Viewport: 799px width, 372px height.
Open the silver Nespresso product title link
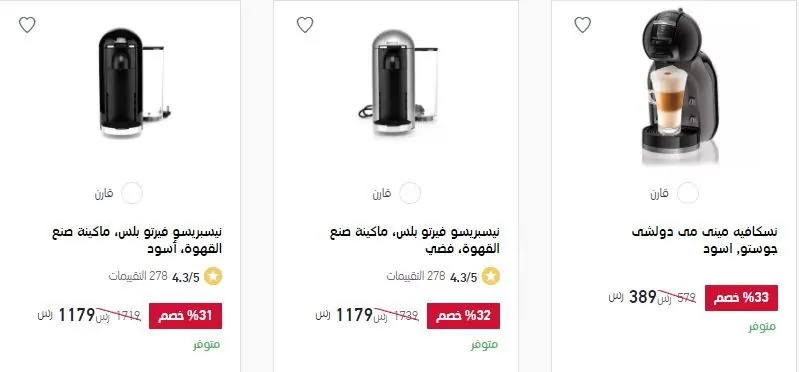(415, 241)
